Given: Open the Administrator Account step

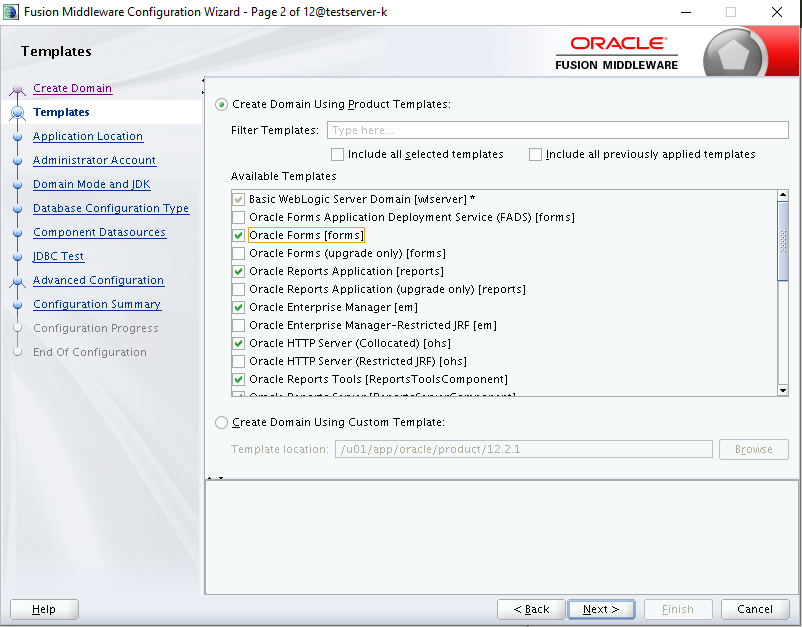Looking at the screenshot, I should pos(95,161).
